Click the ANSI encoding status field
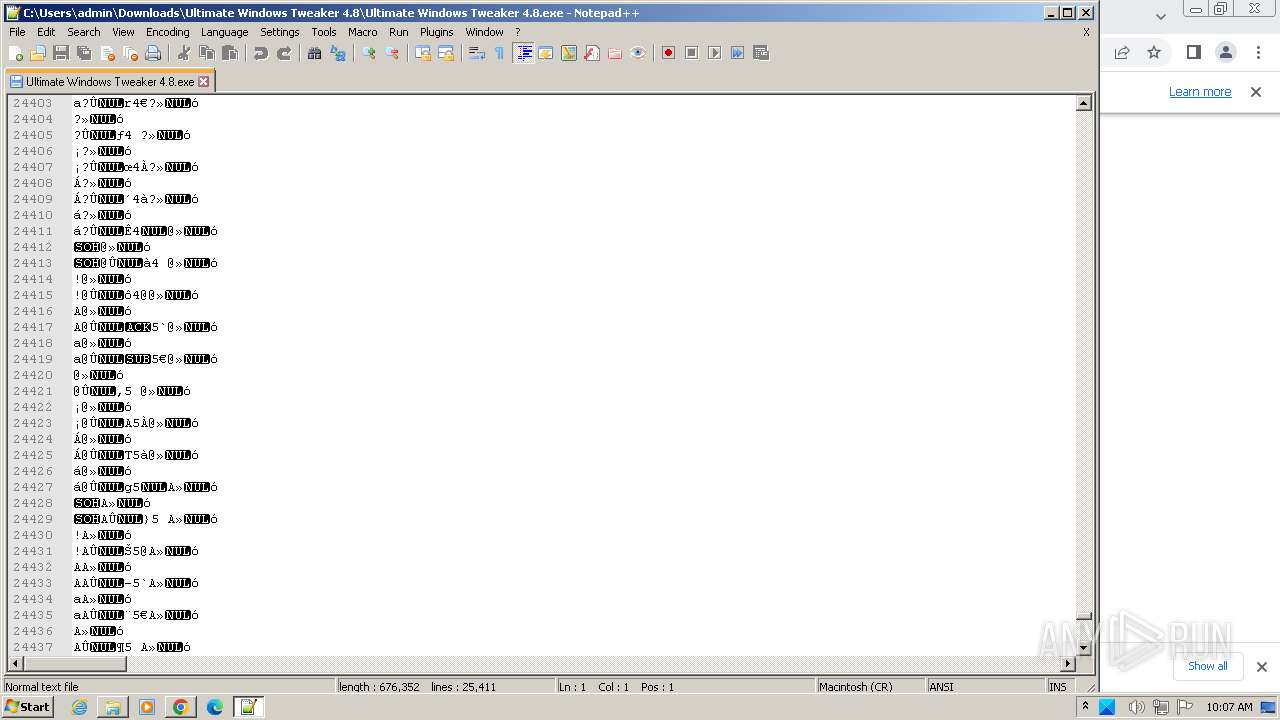Viewport: 1280px width, 720px height. pyautogui.click(x=984, y=686)
